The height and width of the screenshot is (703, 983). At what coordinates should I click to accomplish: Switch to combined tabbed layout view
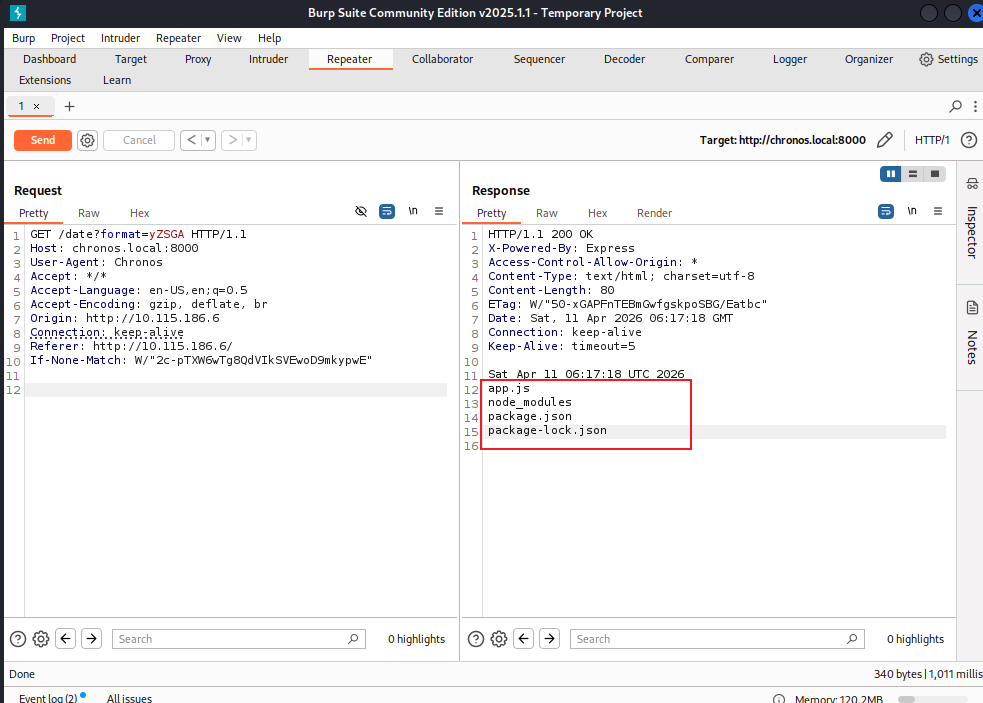coord(935,174)
